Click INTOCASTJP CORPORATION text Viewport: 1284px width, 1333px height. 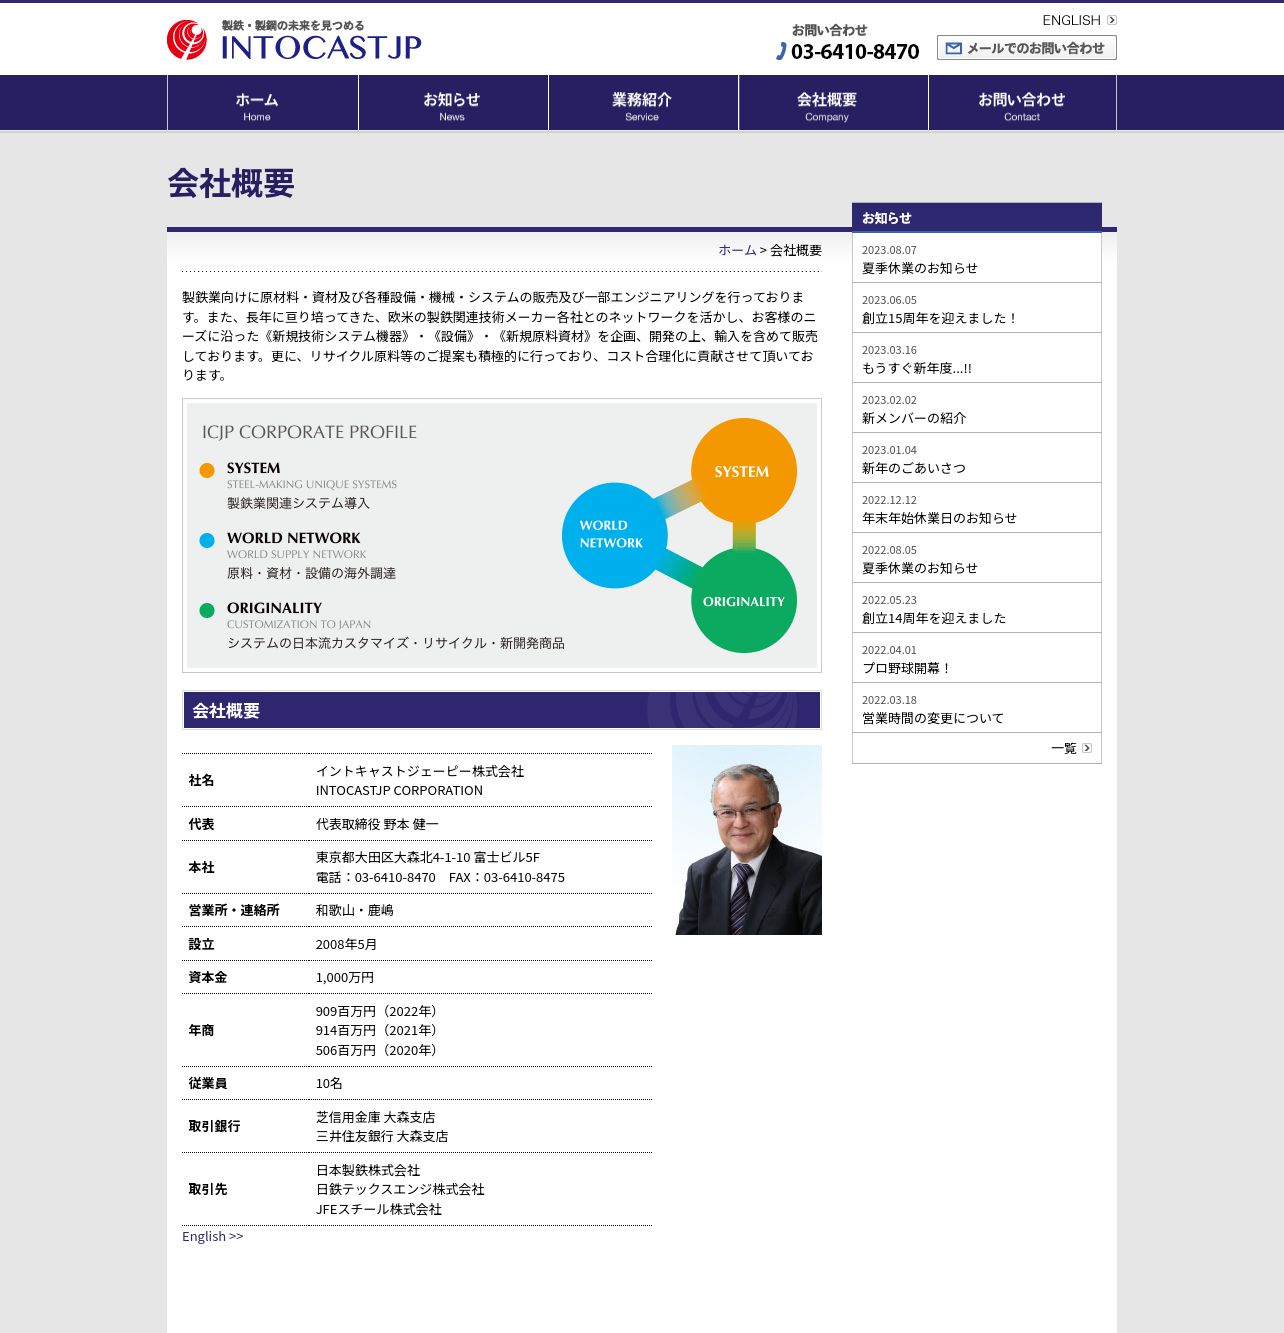(399, 790)
